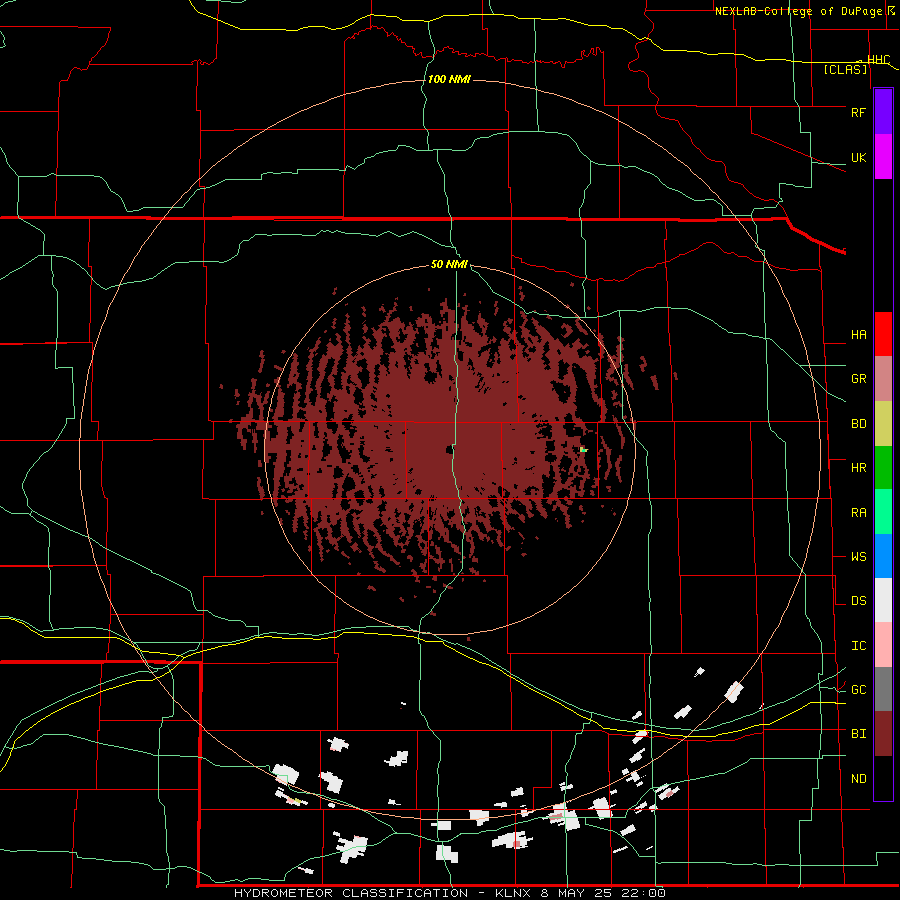Click the "BD" legend label

pyautogui.click(x=858, y=424)
